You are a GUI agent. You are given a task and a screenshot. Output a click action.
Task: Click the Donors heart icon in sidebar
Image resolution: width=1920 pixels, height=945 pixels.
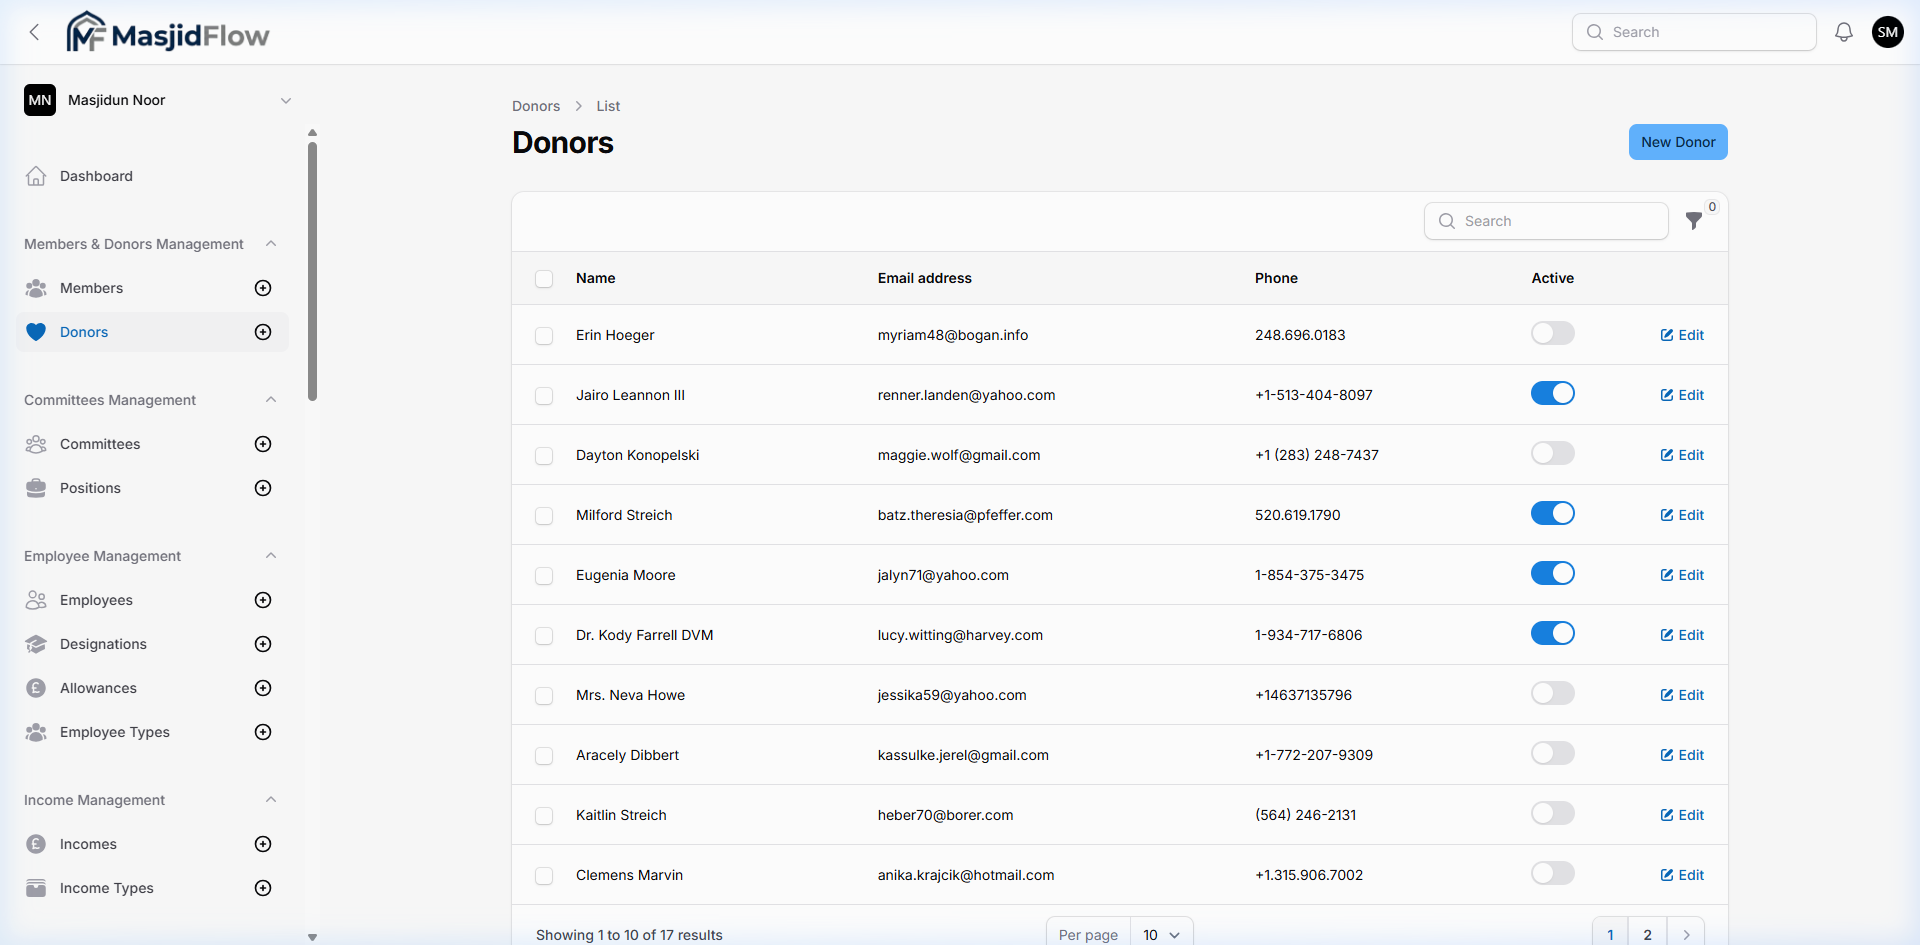point(36,331)
